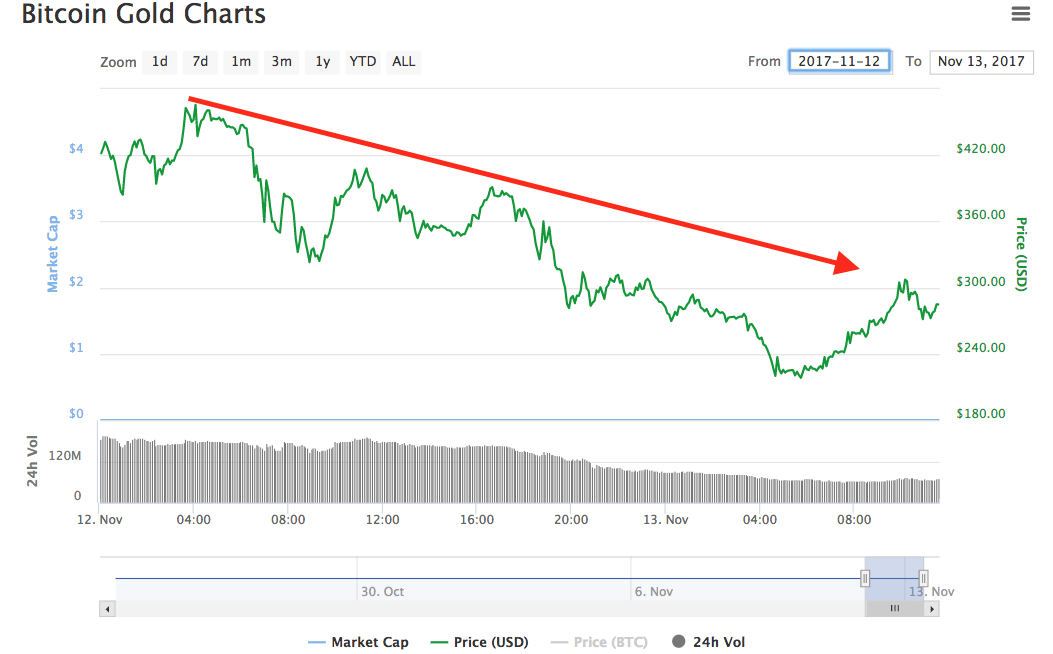Set zoom to 7d

(x=200, y=62)
